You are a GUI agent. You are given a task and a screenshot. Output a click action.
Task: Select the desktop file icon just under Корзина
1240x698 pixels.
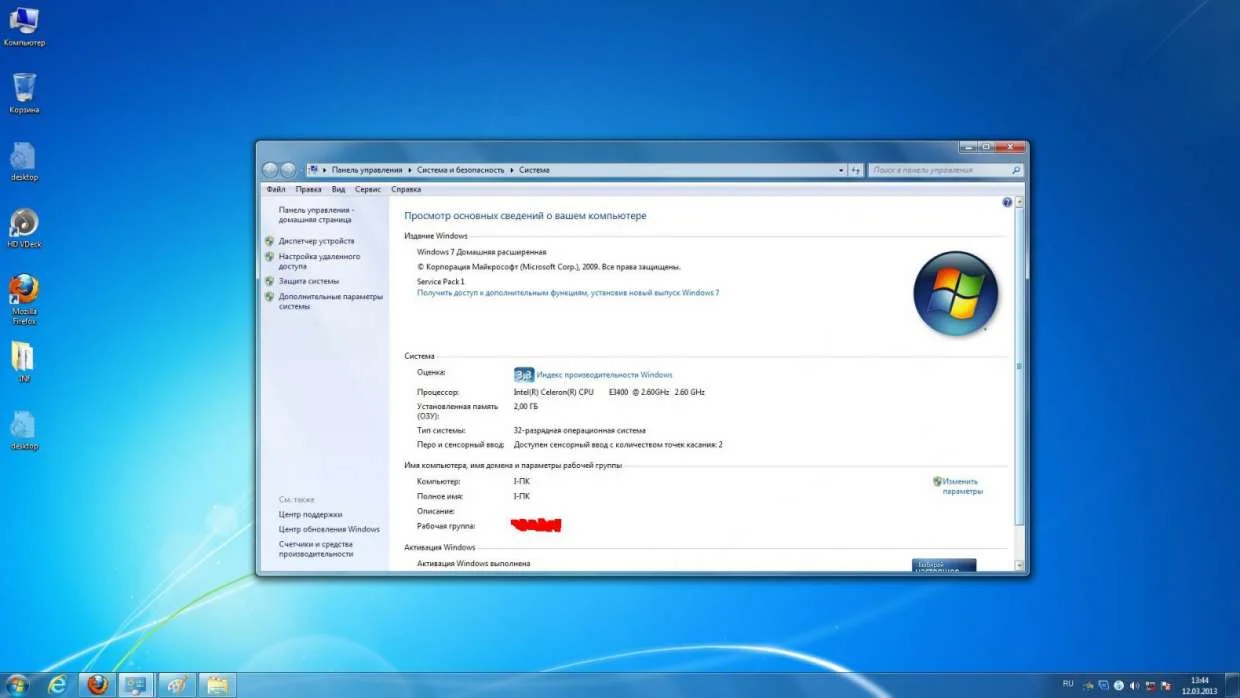pyautogui.click(x=24, y=161)
